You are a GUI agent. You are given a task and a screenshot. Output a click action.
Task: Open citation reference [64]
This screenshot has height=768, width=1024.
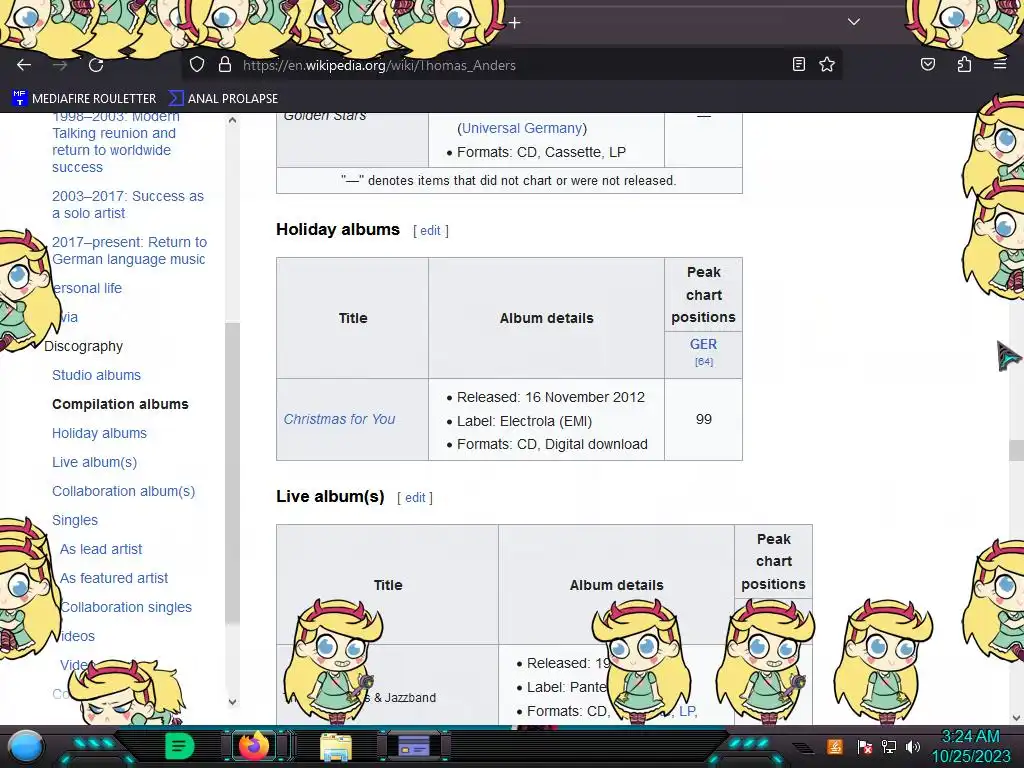pos(703,362)
